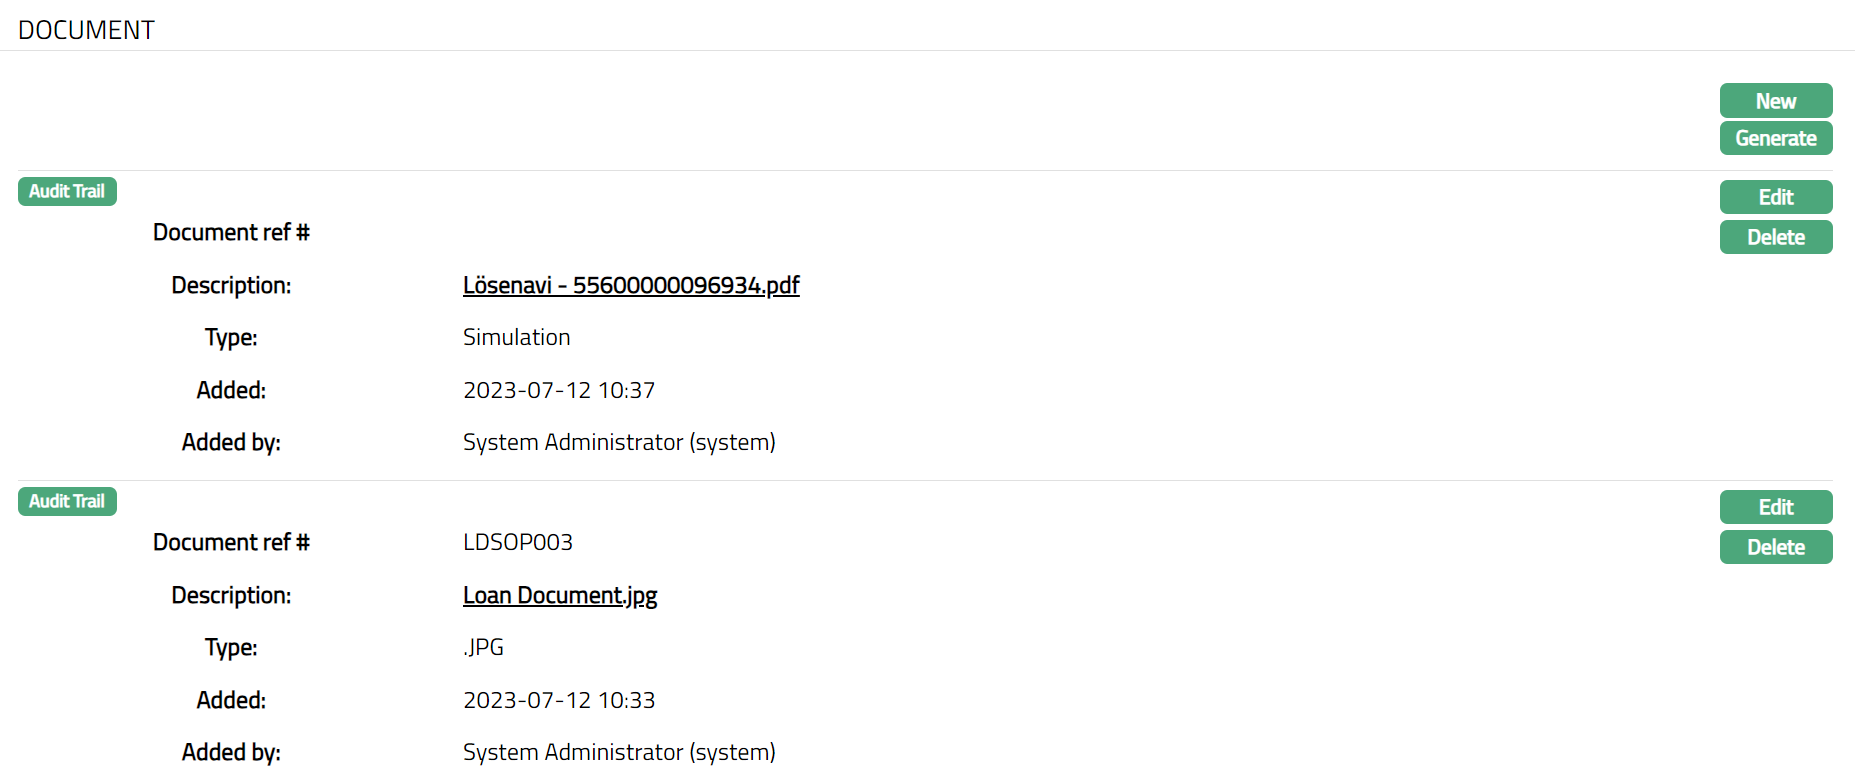Click the 2023-07-12 10:33 added timestamp
The height and width of the screenshot is (781, 1855).
(559, 700)
